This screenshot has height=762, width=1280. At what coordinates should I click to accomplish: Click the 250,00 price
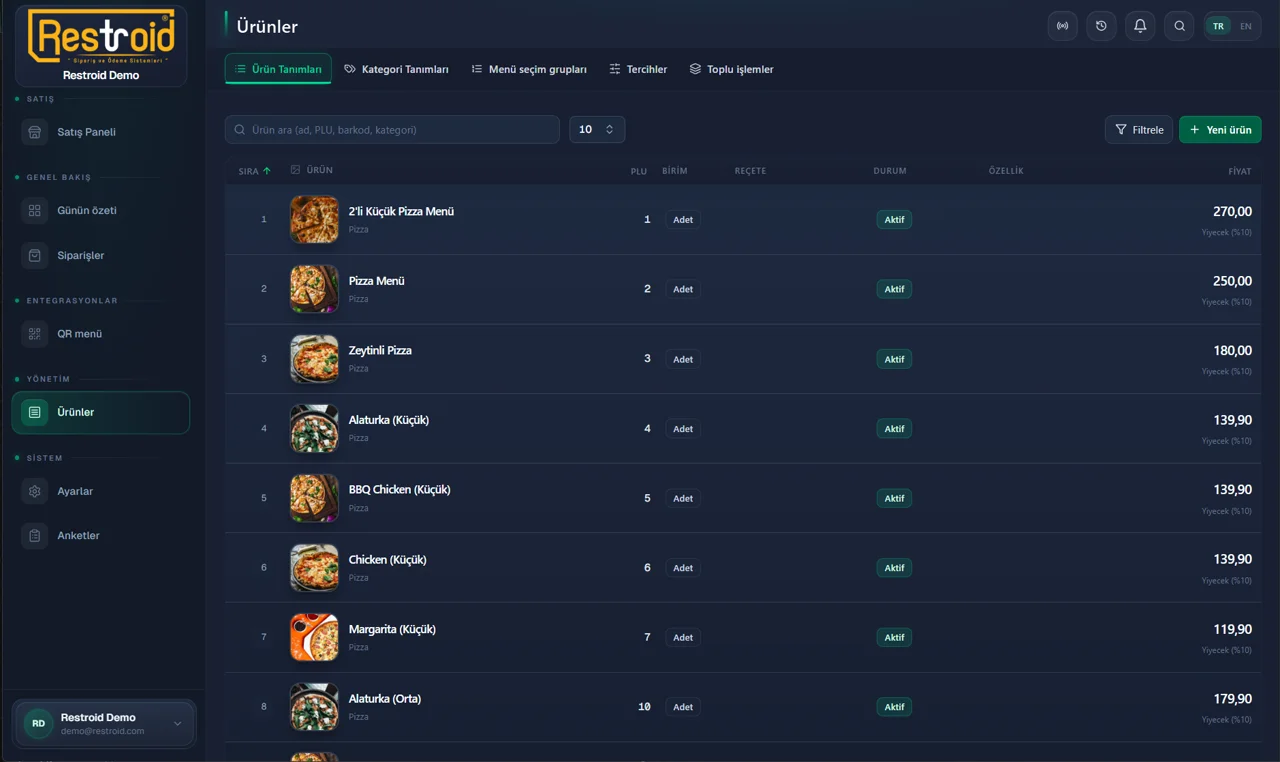click(1232, 281)
